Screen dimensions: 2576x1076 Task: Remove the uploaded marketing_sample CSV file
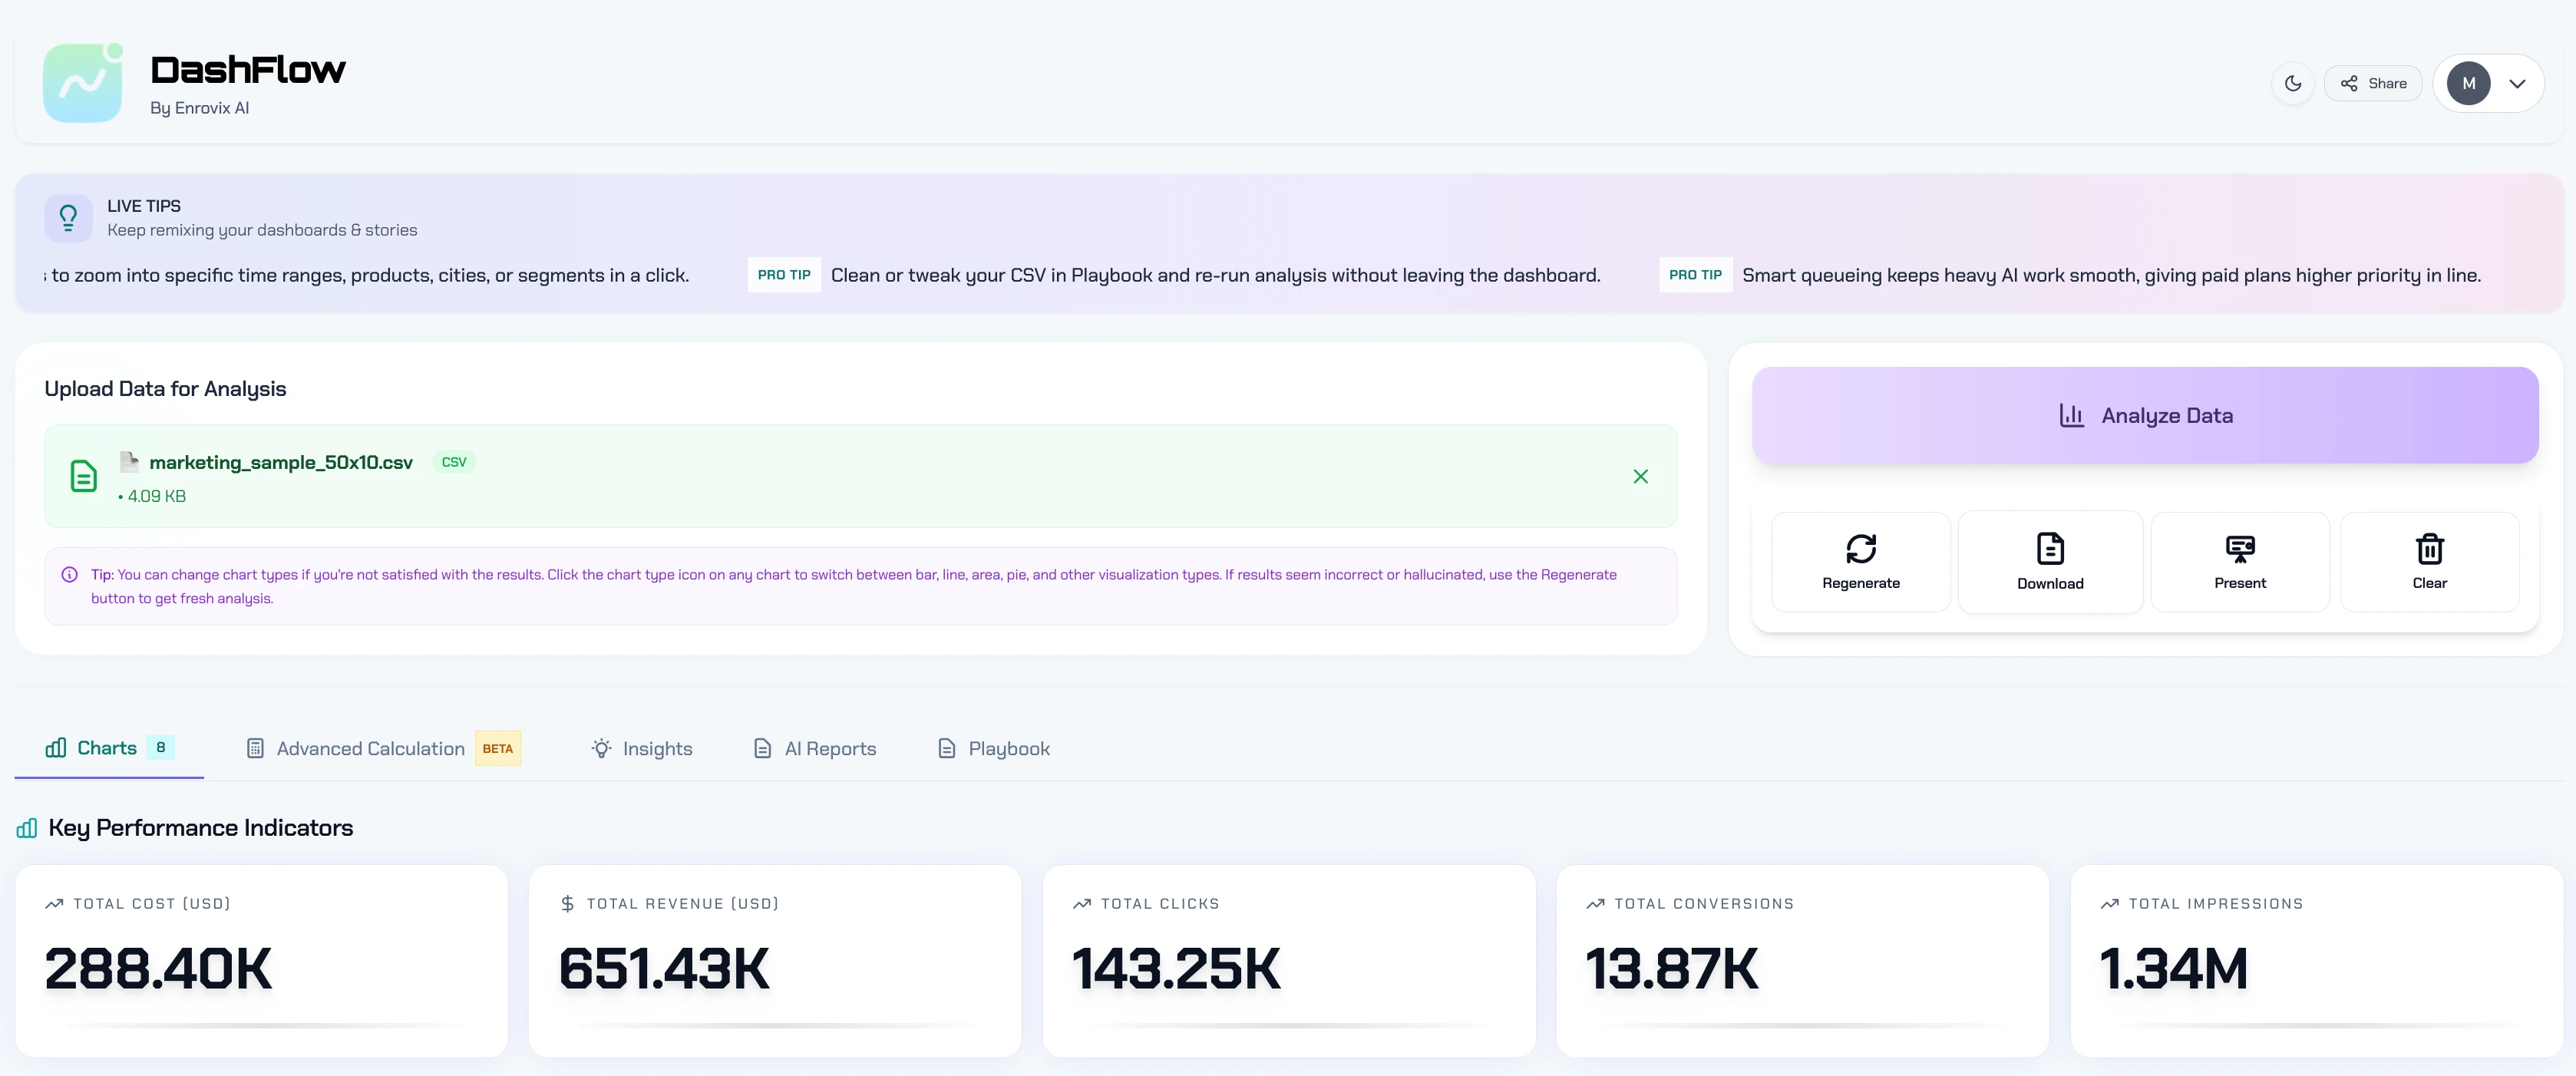1640,476
